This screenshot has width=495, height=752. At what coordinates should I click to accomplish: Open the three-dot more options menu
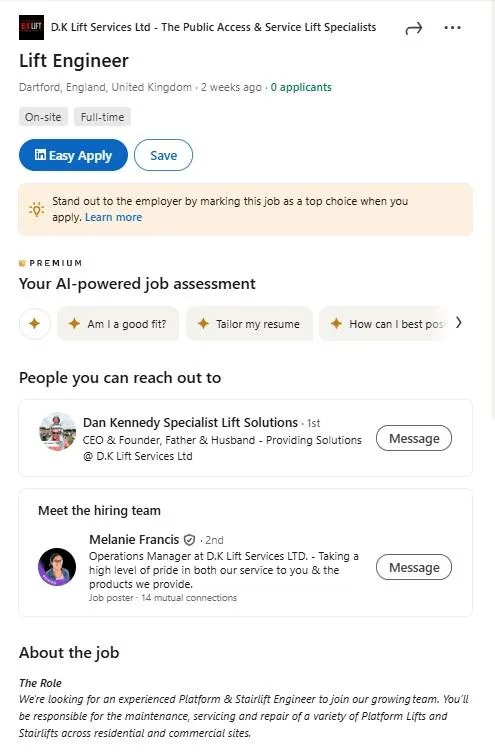[452, 28]
